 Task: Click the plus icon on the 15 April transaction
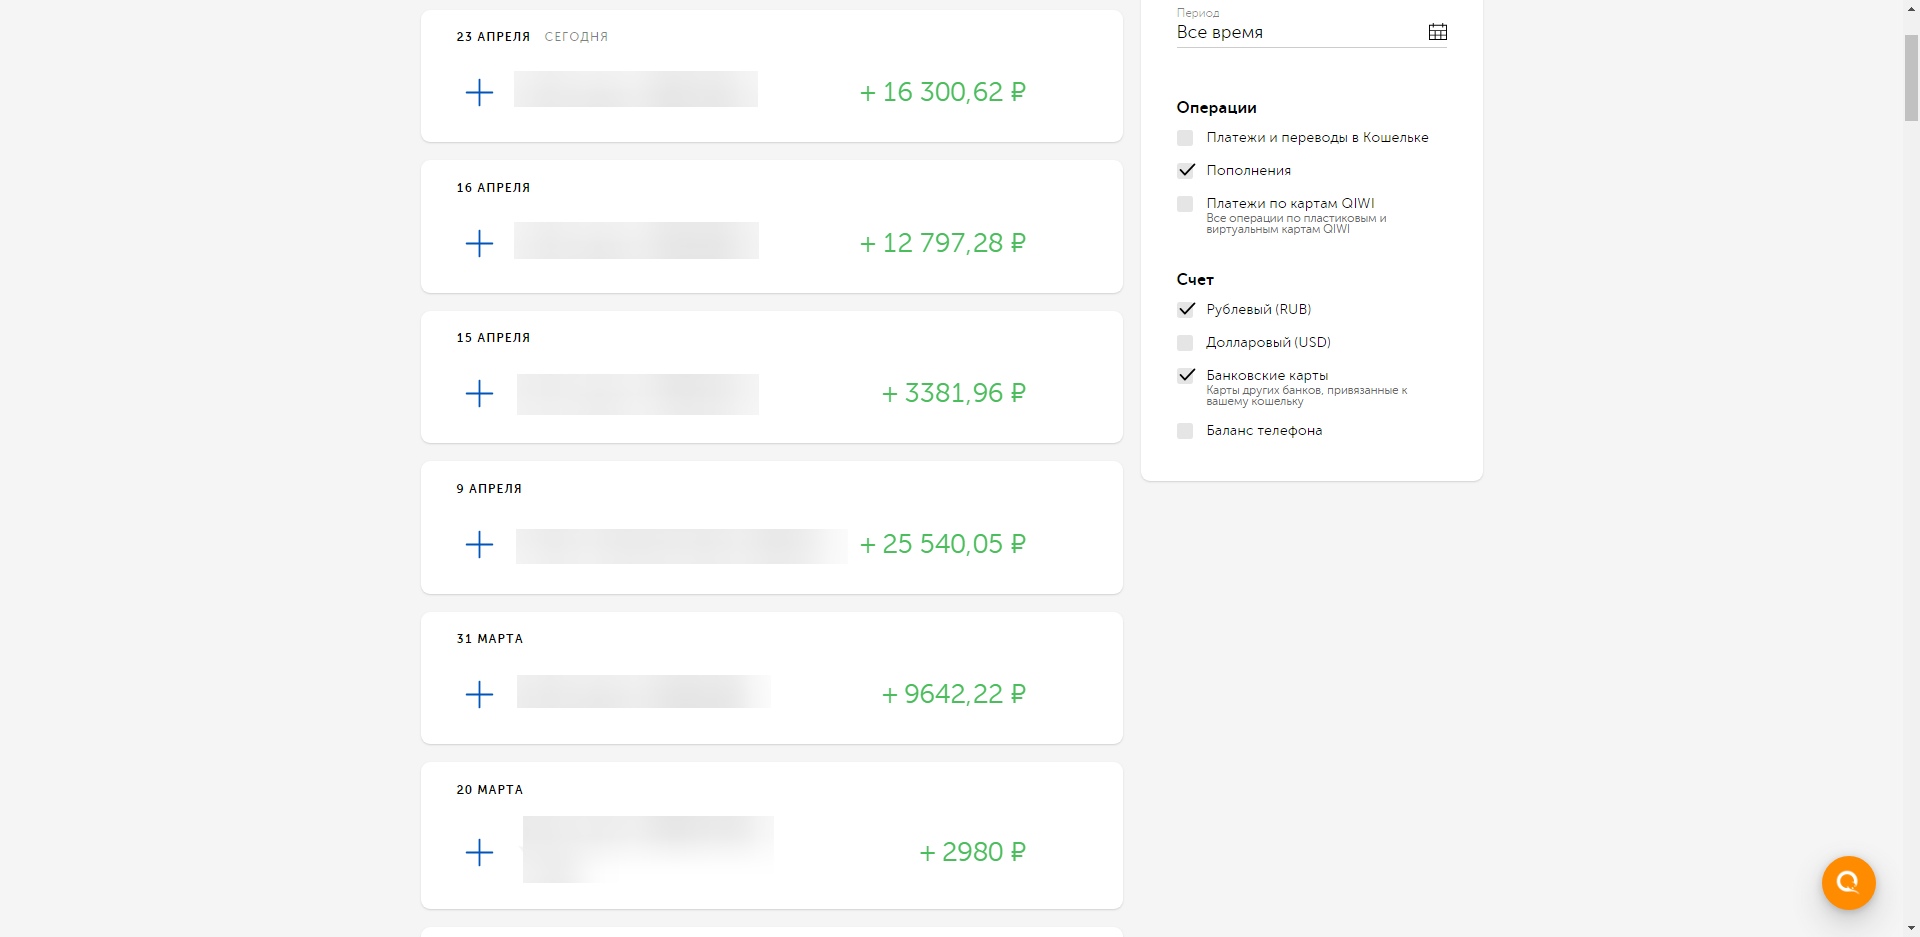pos(480,393)
